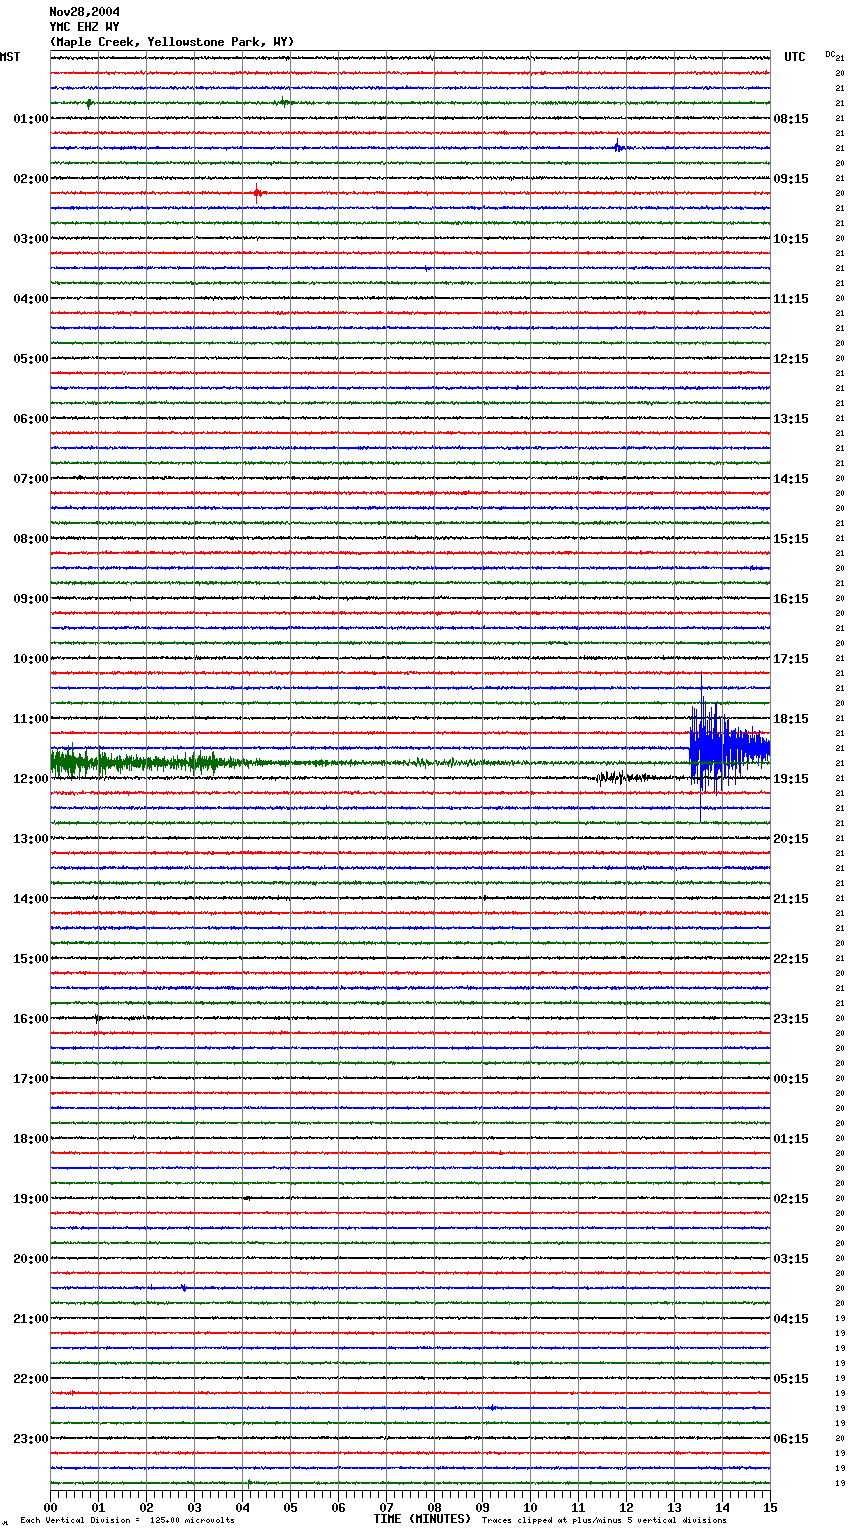
Task: Click the '11:00' MST time label
Action: click(31, 719)
